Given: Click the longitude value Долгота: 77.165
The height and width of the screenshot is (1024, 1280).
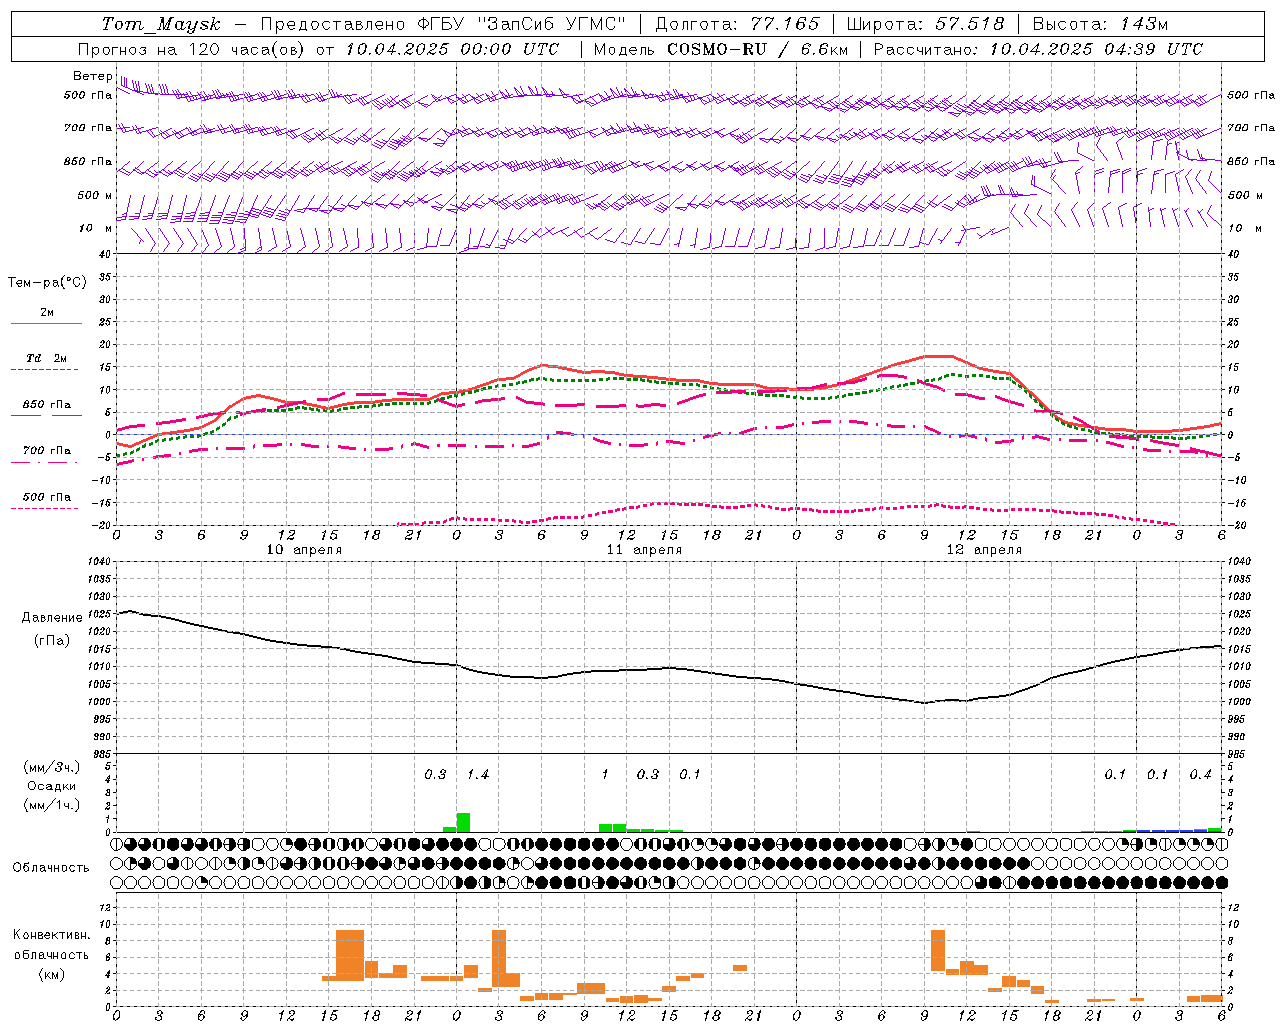Looking at the screenshot, I should (737, 24).
